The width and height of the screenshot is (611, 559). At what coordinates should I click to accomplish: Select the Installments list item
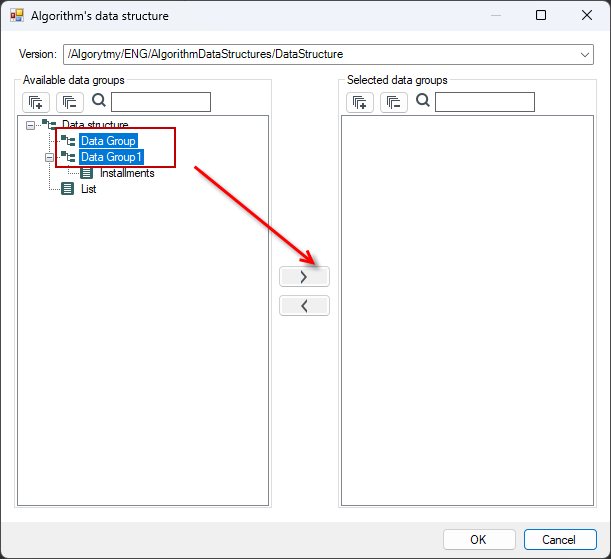[x=127, y=173]
